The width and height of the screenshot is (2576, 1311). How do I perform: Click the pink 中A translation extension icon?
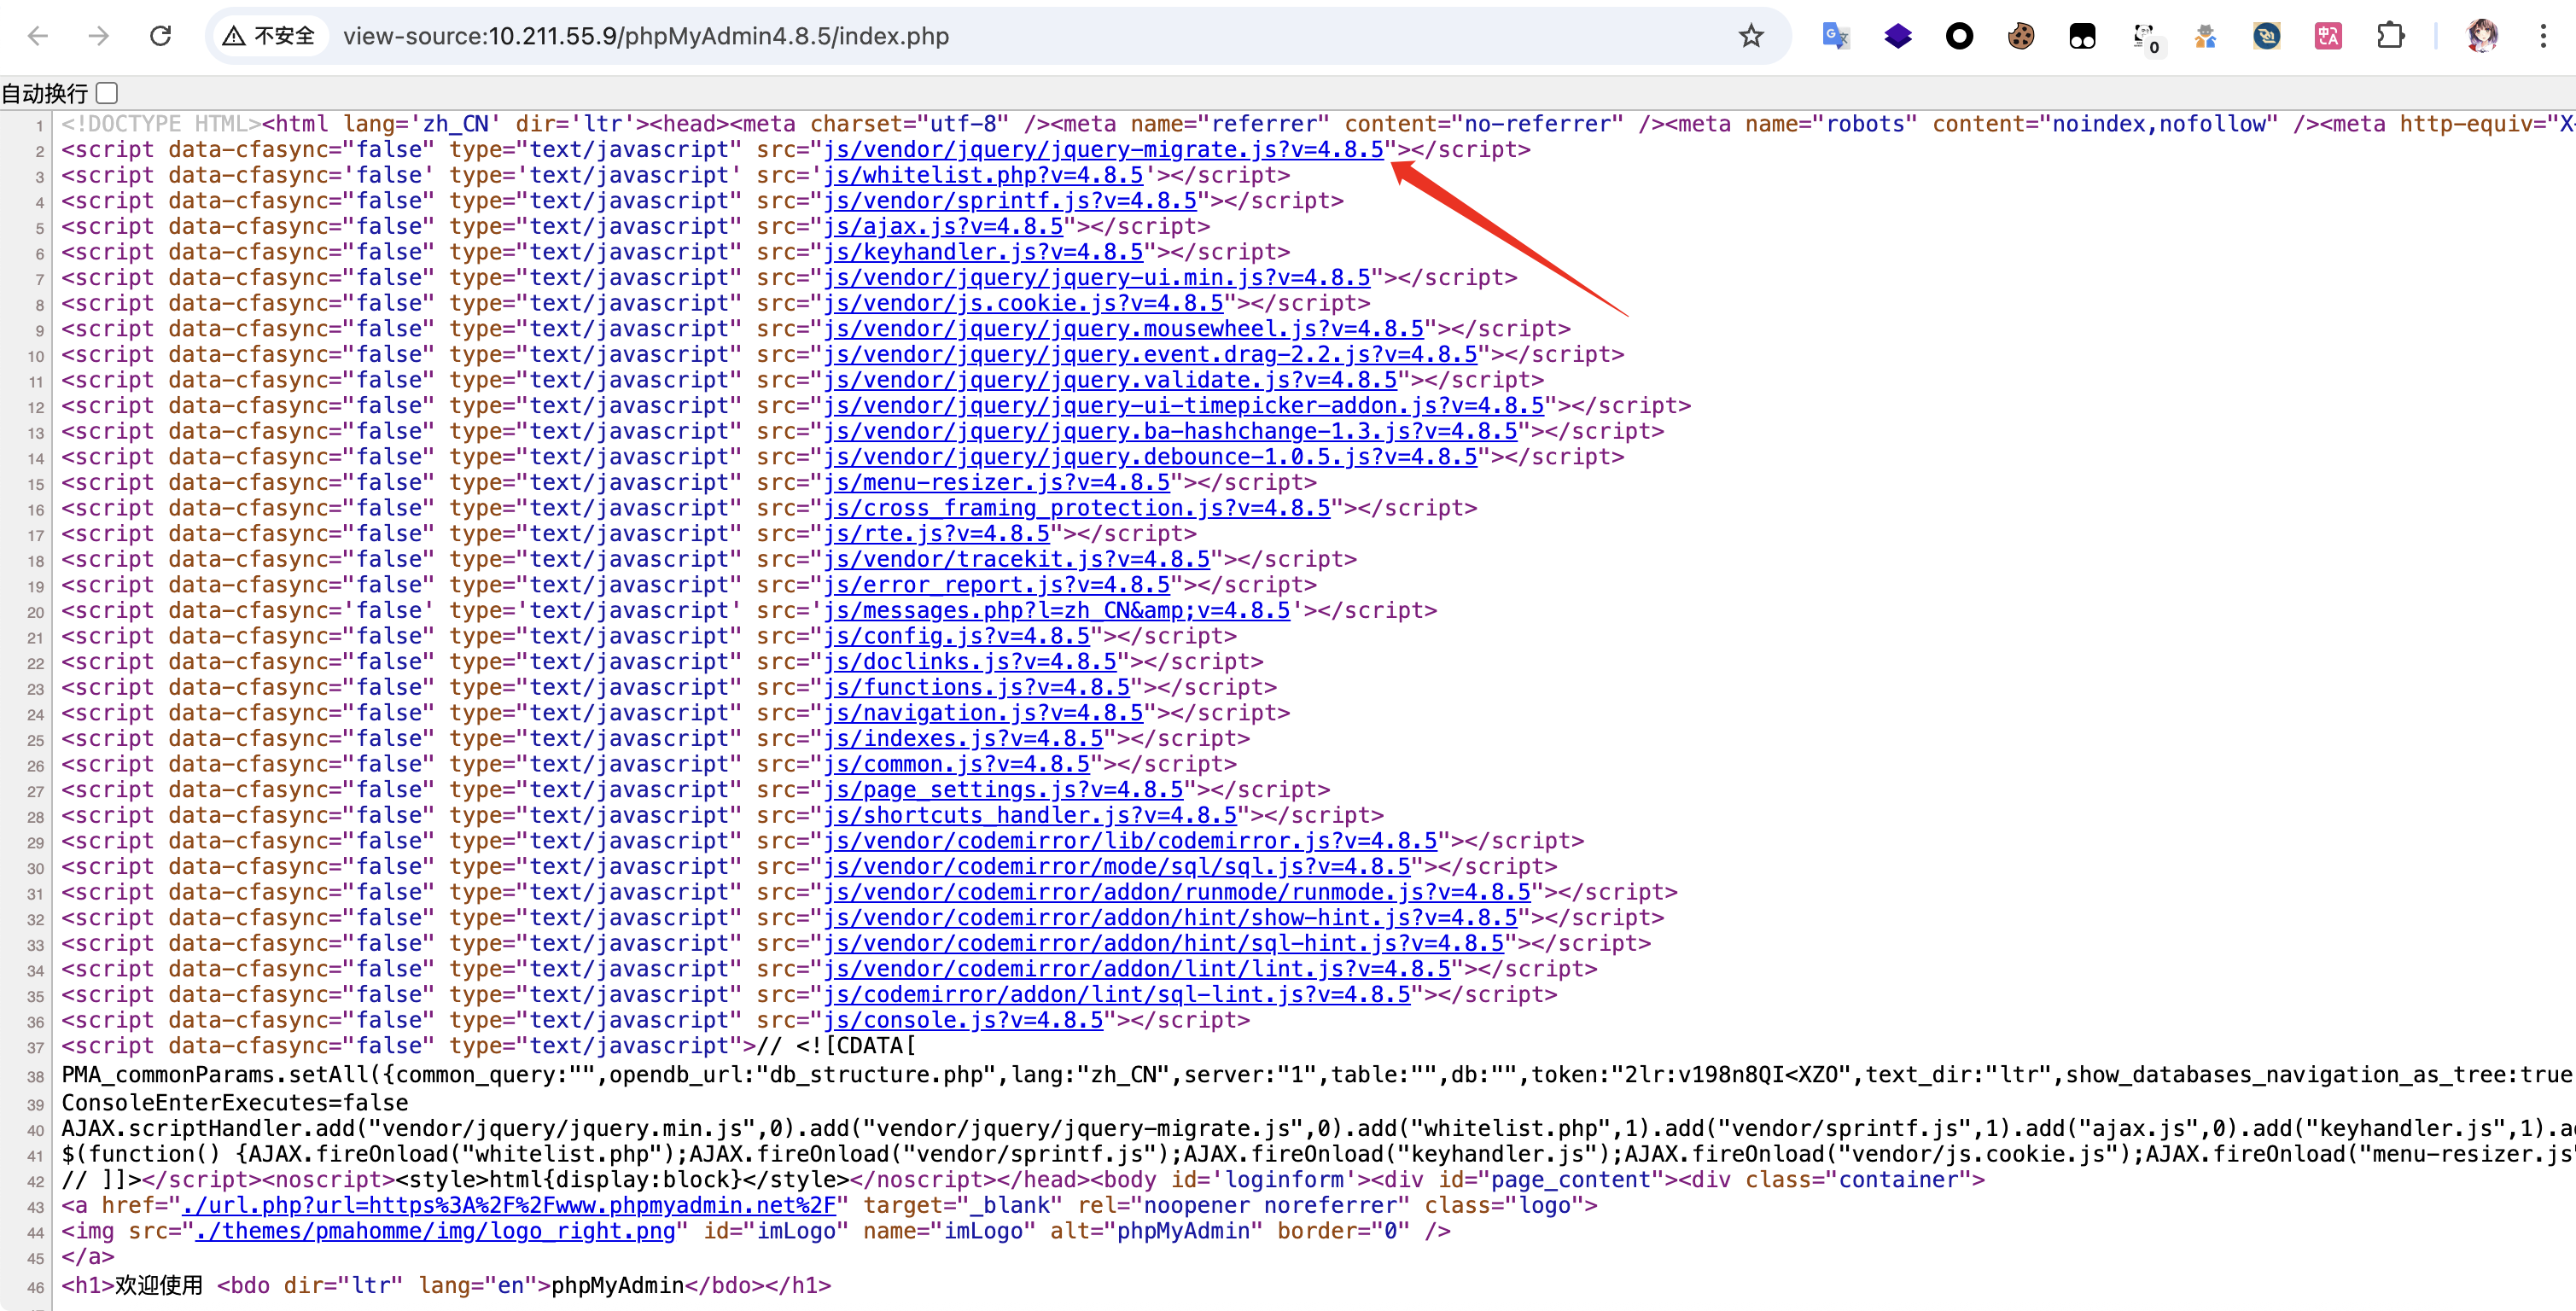2328,37
